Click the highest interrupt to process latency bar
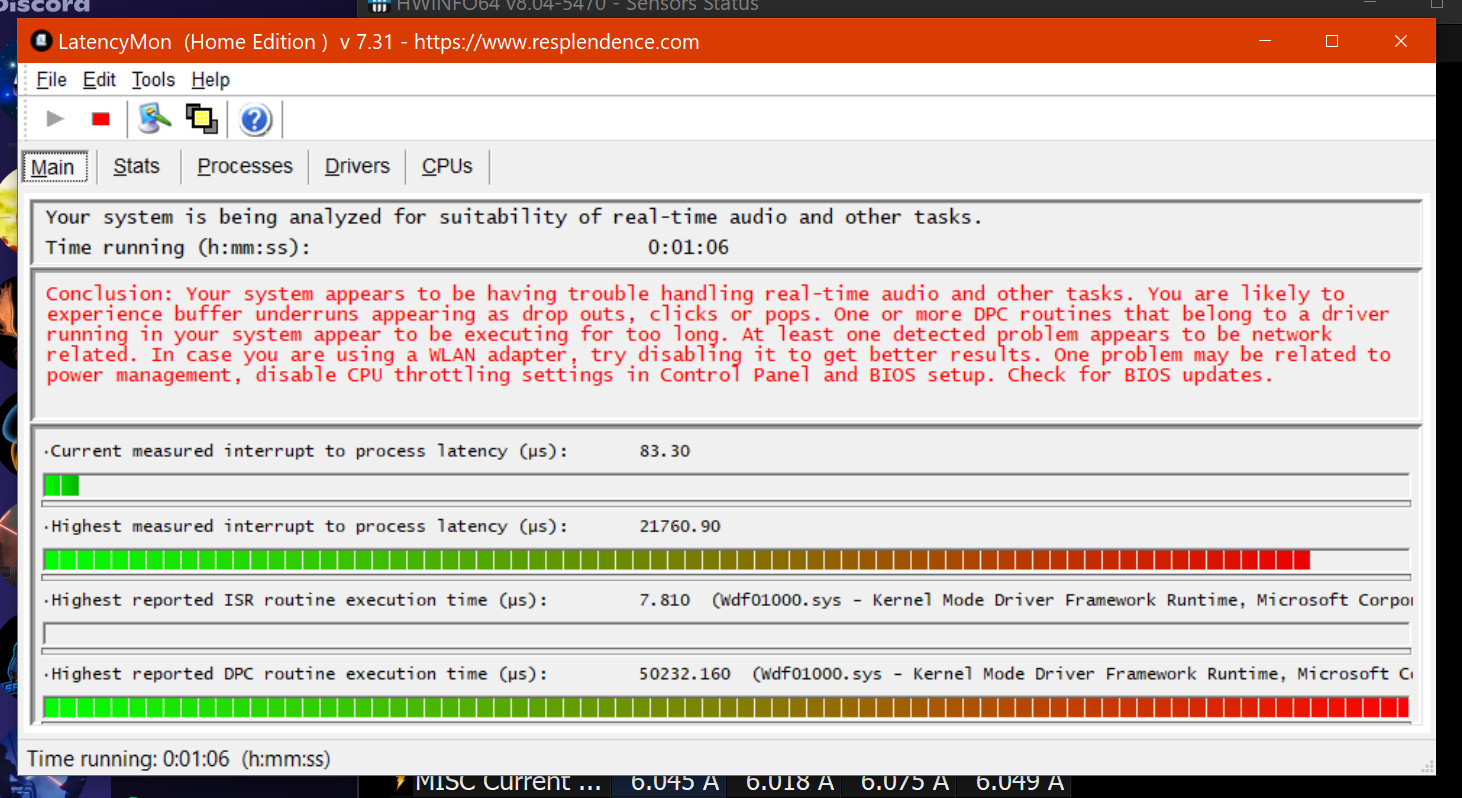This screenshot has height=798, width=1462. (727, 560)
